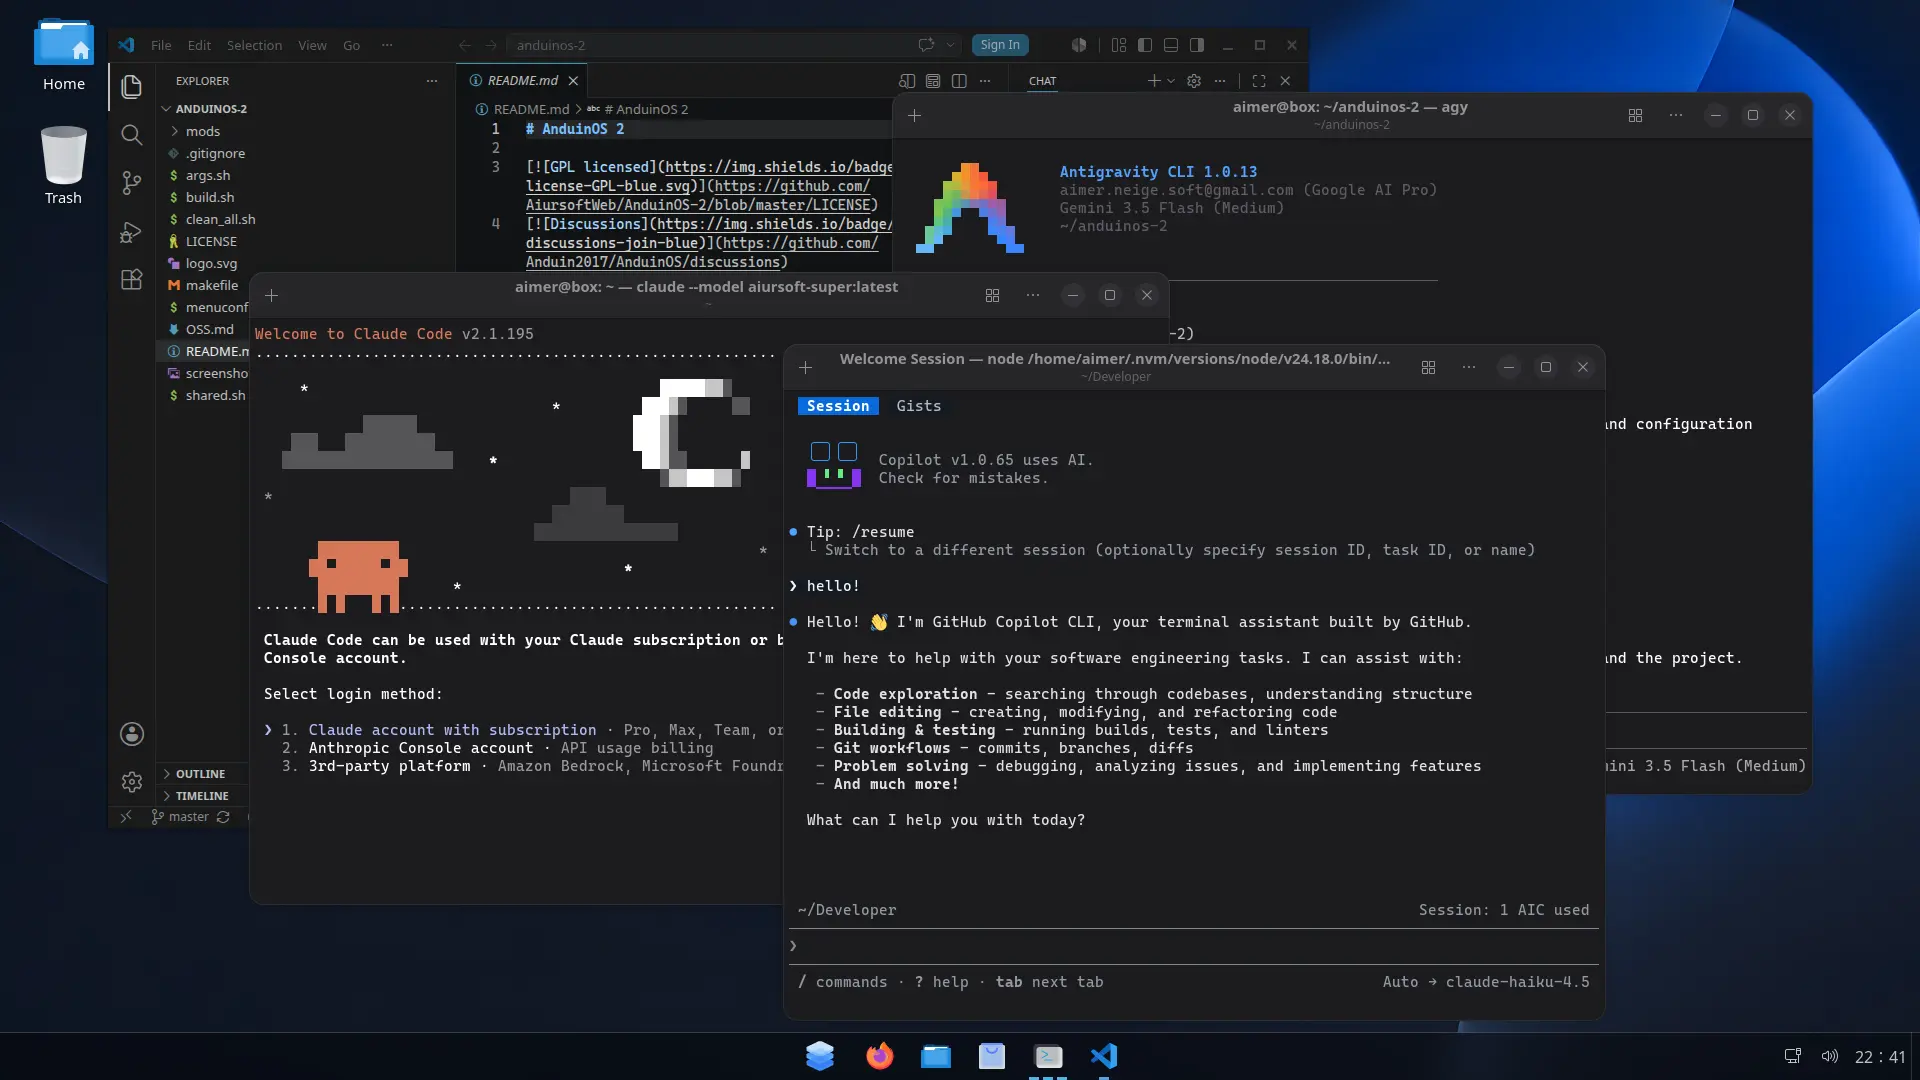The width and height of the screenshot is (1920, 1080).
Task: Open the Edit menu in VS Code
Action: pos(199,45)
